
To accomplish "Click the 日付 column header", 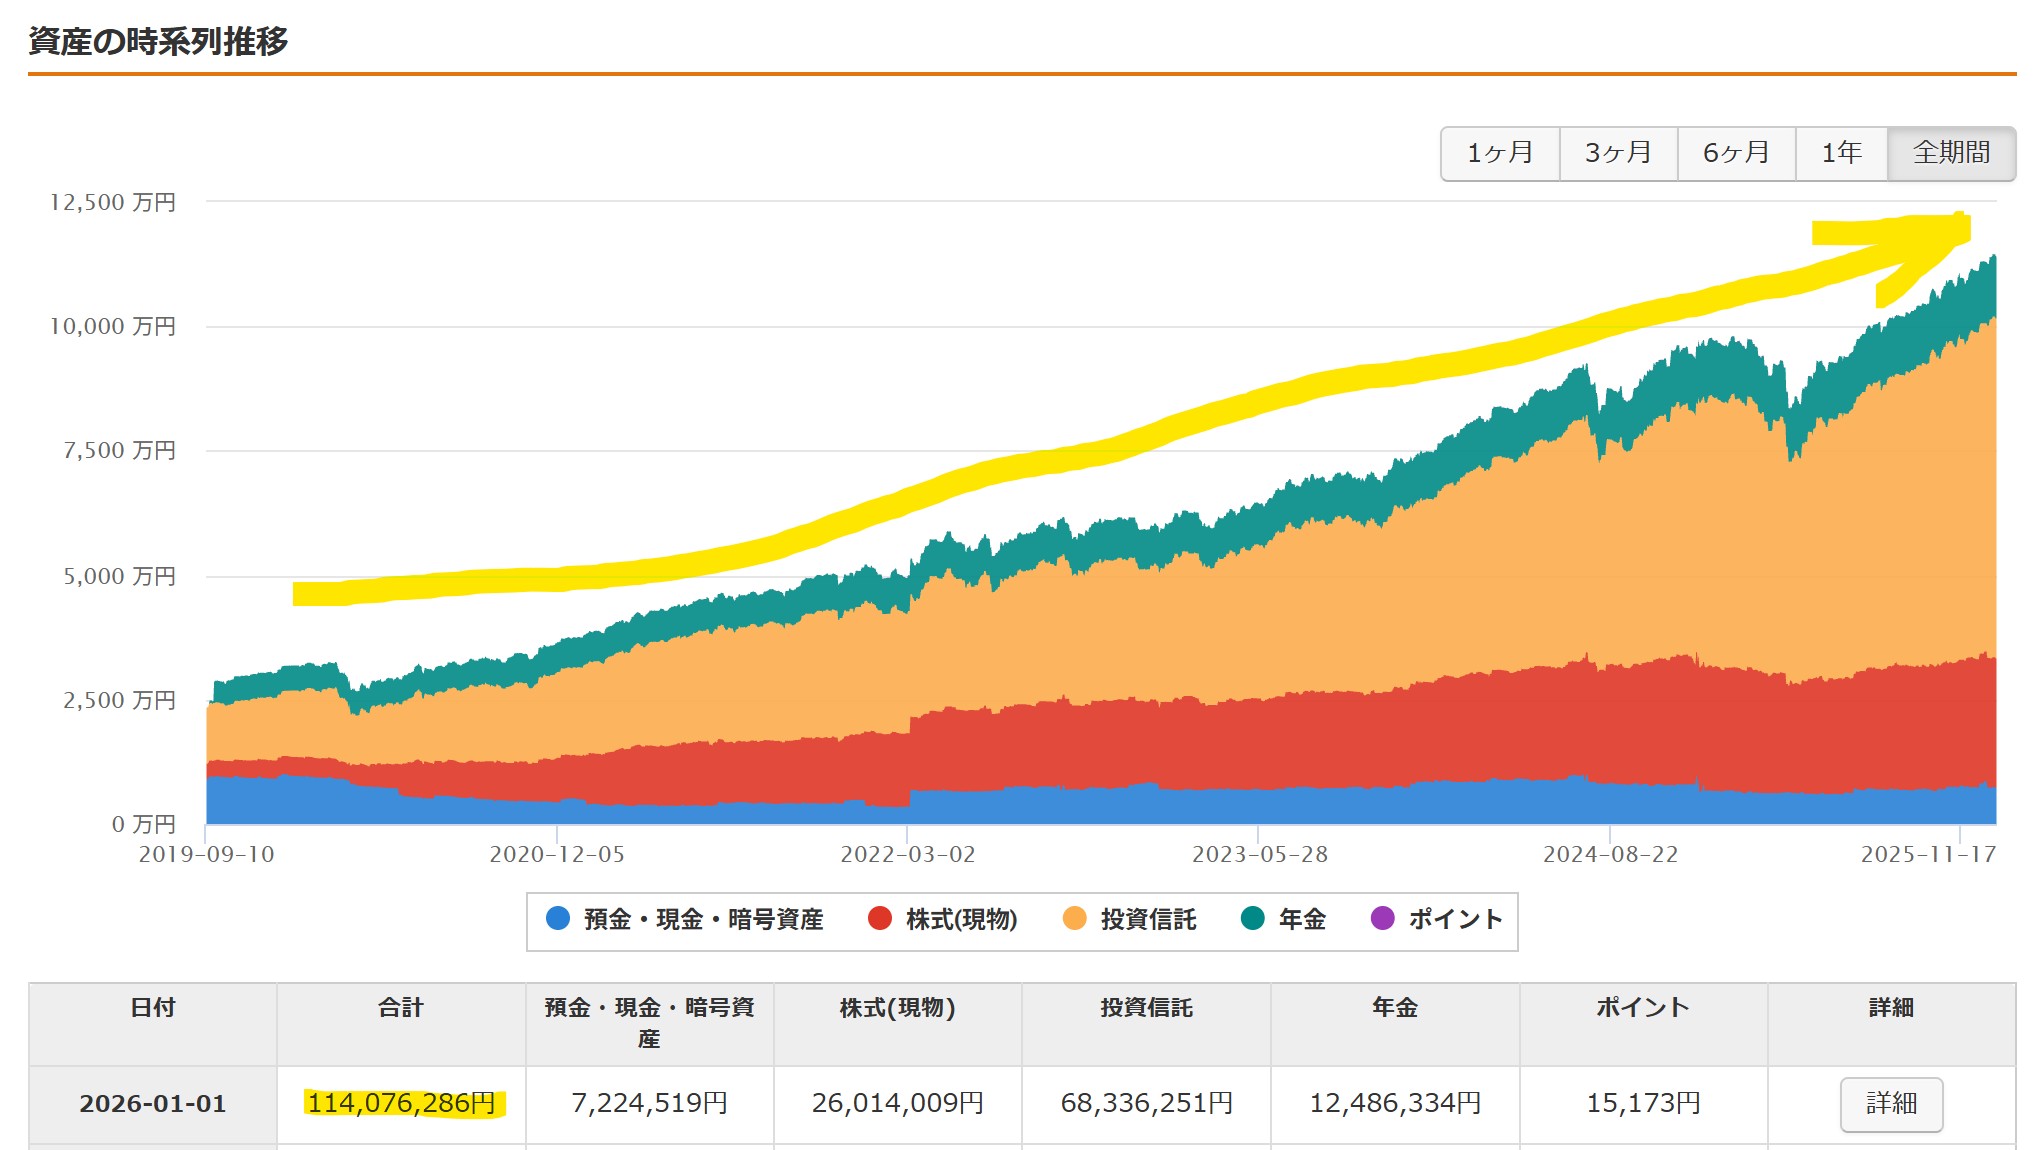I will pyautogui.click(x=153, y=1008).
